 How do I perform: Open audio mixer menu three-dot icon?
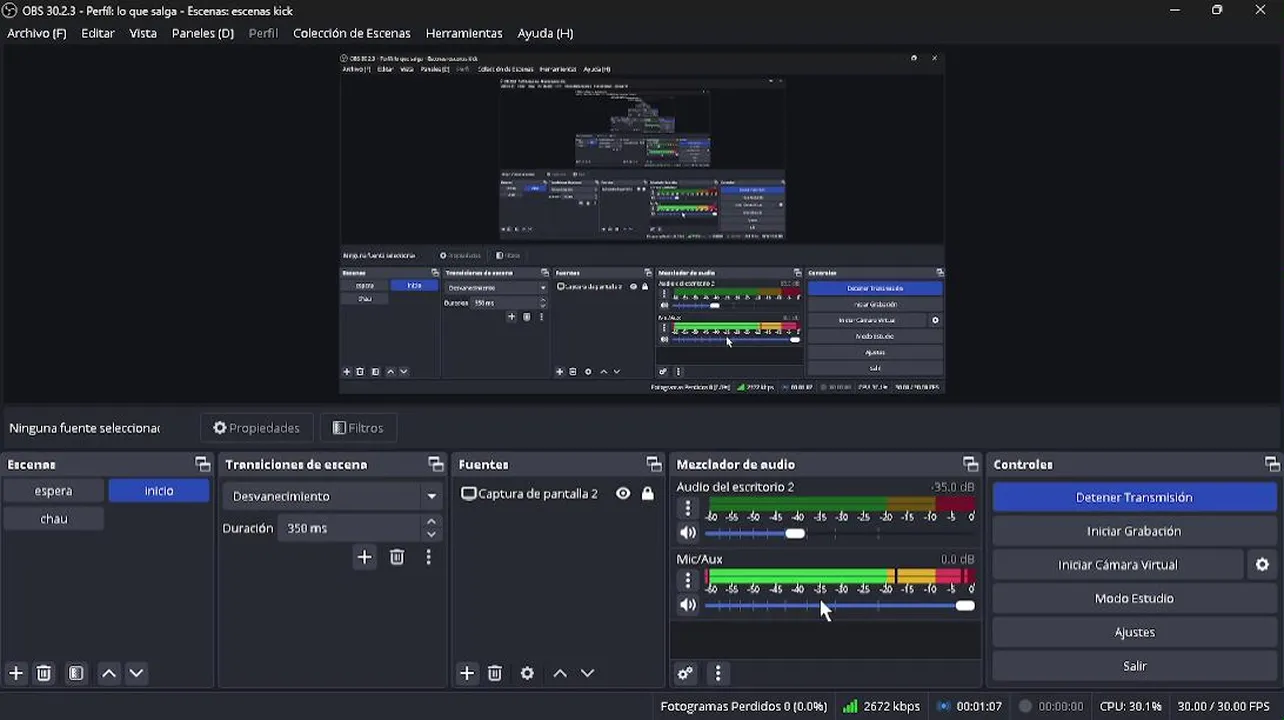pyautogui.click(x=718, y=673)
